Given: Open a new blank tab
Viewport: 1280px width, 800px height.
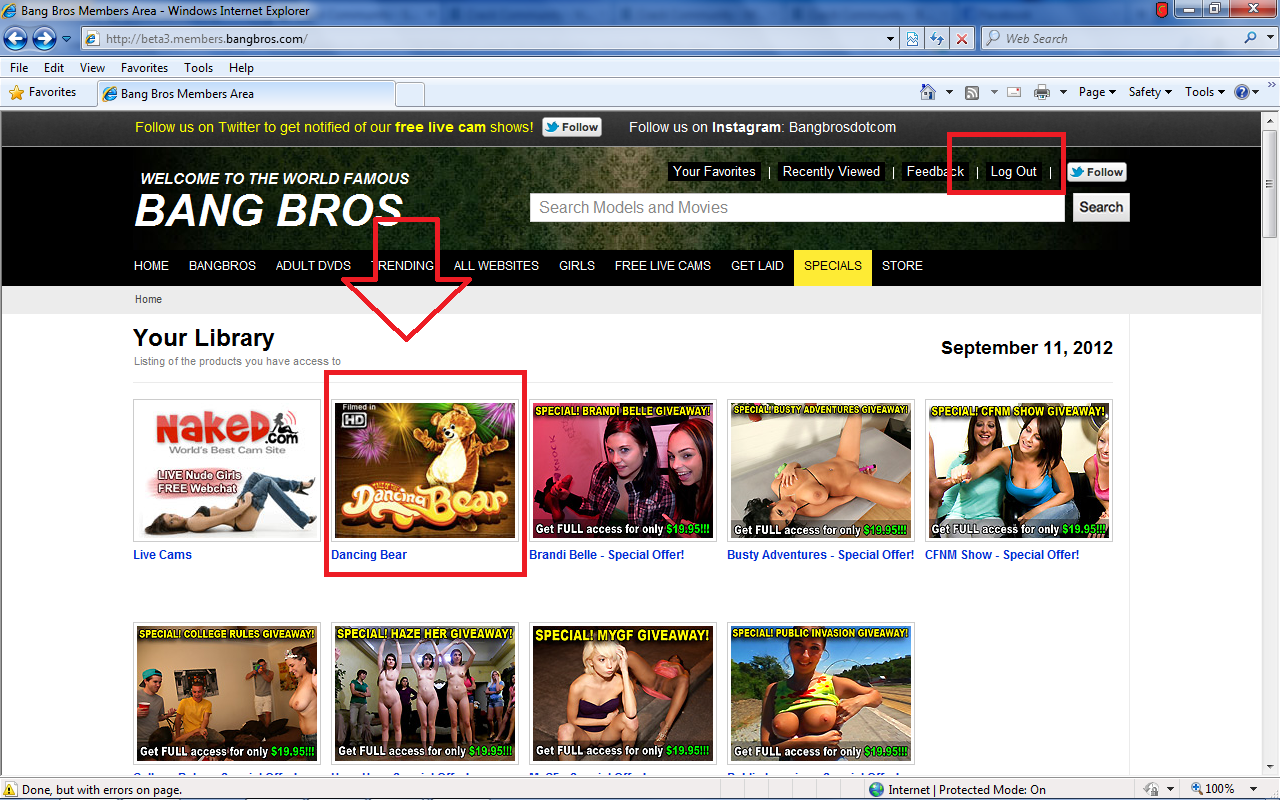Looking at the screenshot, I should [x=410, y=94].
